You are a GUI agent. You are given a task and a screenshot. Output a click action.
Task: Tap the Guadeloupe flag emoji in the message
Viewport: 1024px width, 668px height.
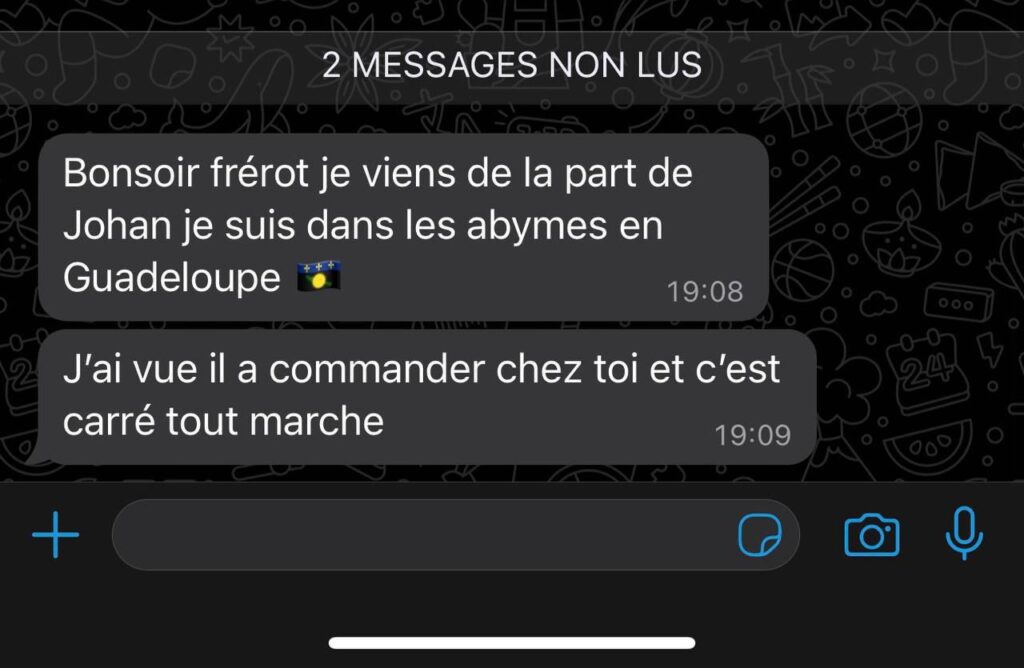[319, 276]
